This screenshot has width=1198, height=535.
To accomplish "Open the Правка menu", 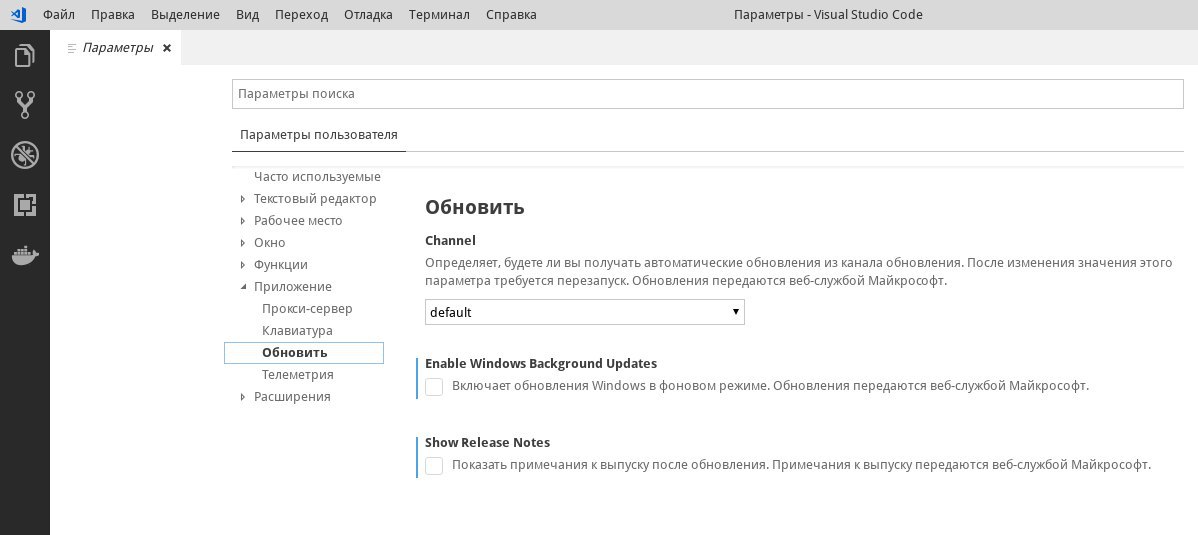I will click(112, 15).
